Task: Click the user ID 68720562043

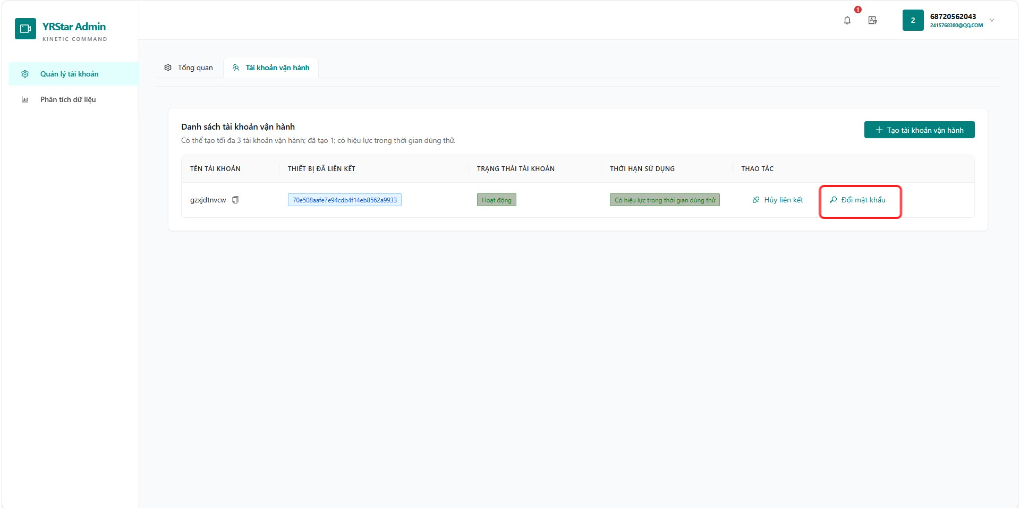Action: pyautogui.click(x=953, y=16)
